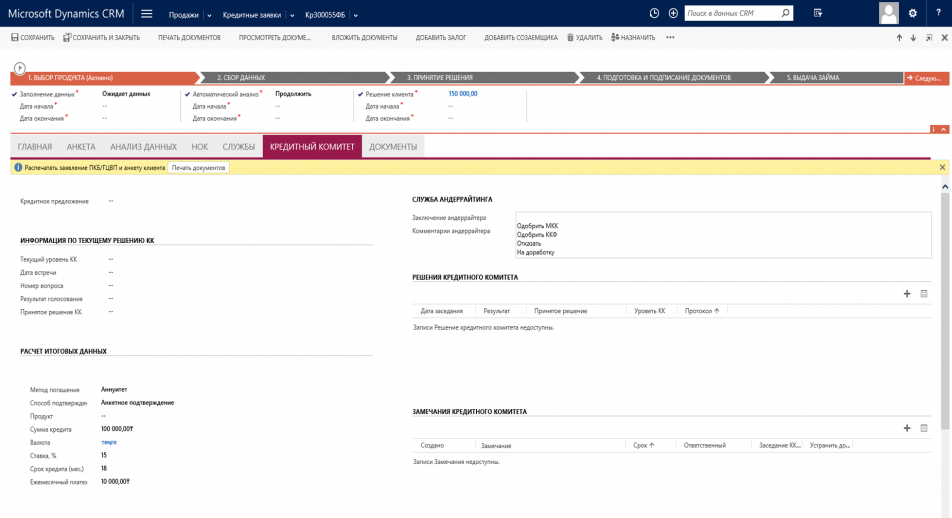Switch to the АНАЛИЗ ДАННЫХ tab

point(143,147)
